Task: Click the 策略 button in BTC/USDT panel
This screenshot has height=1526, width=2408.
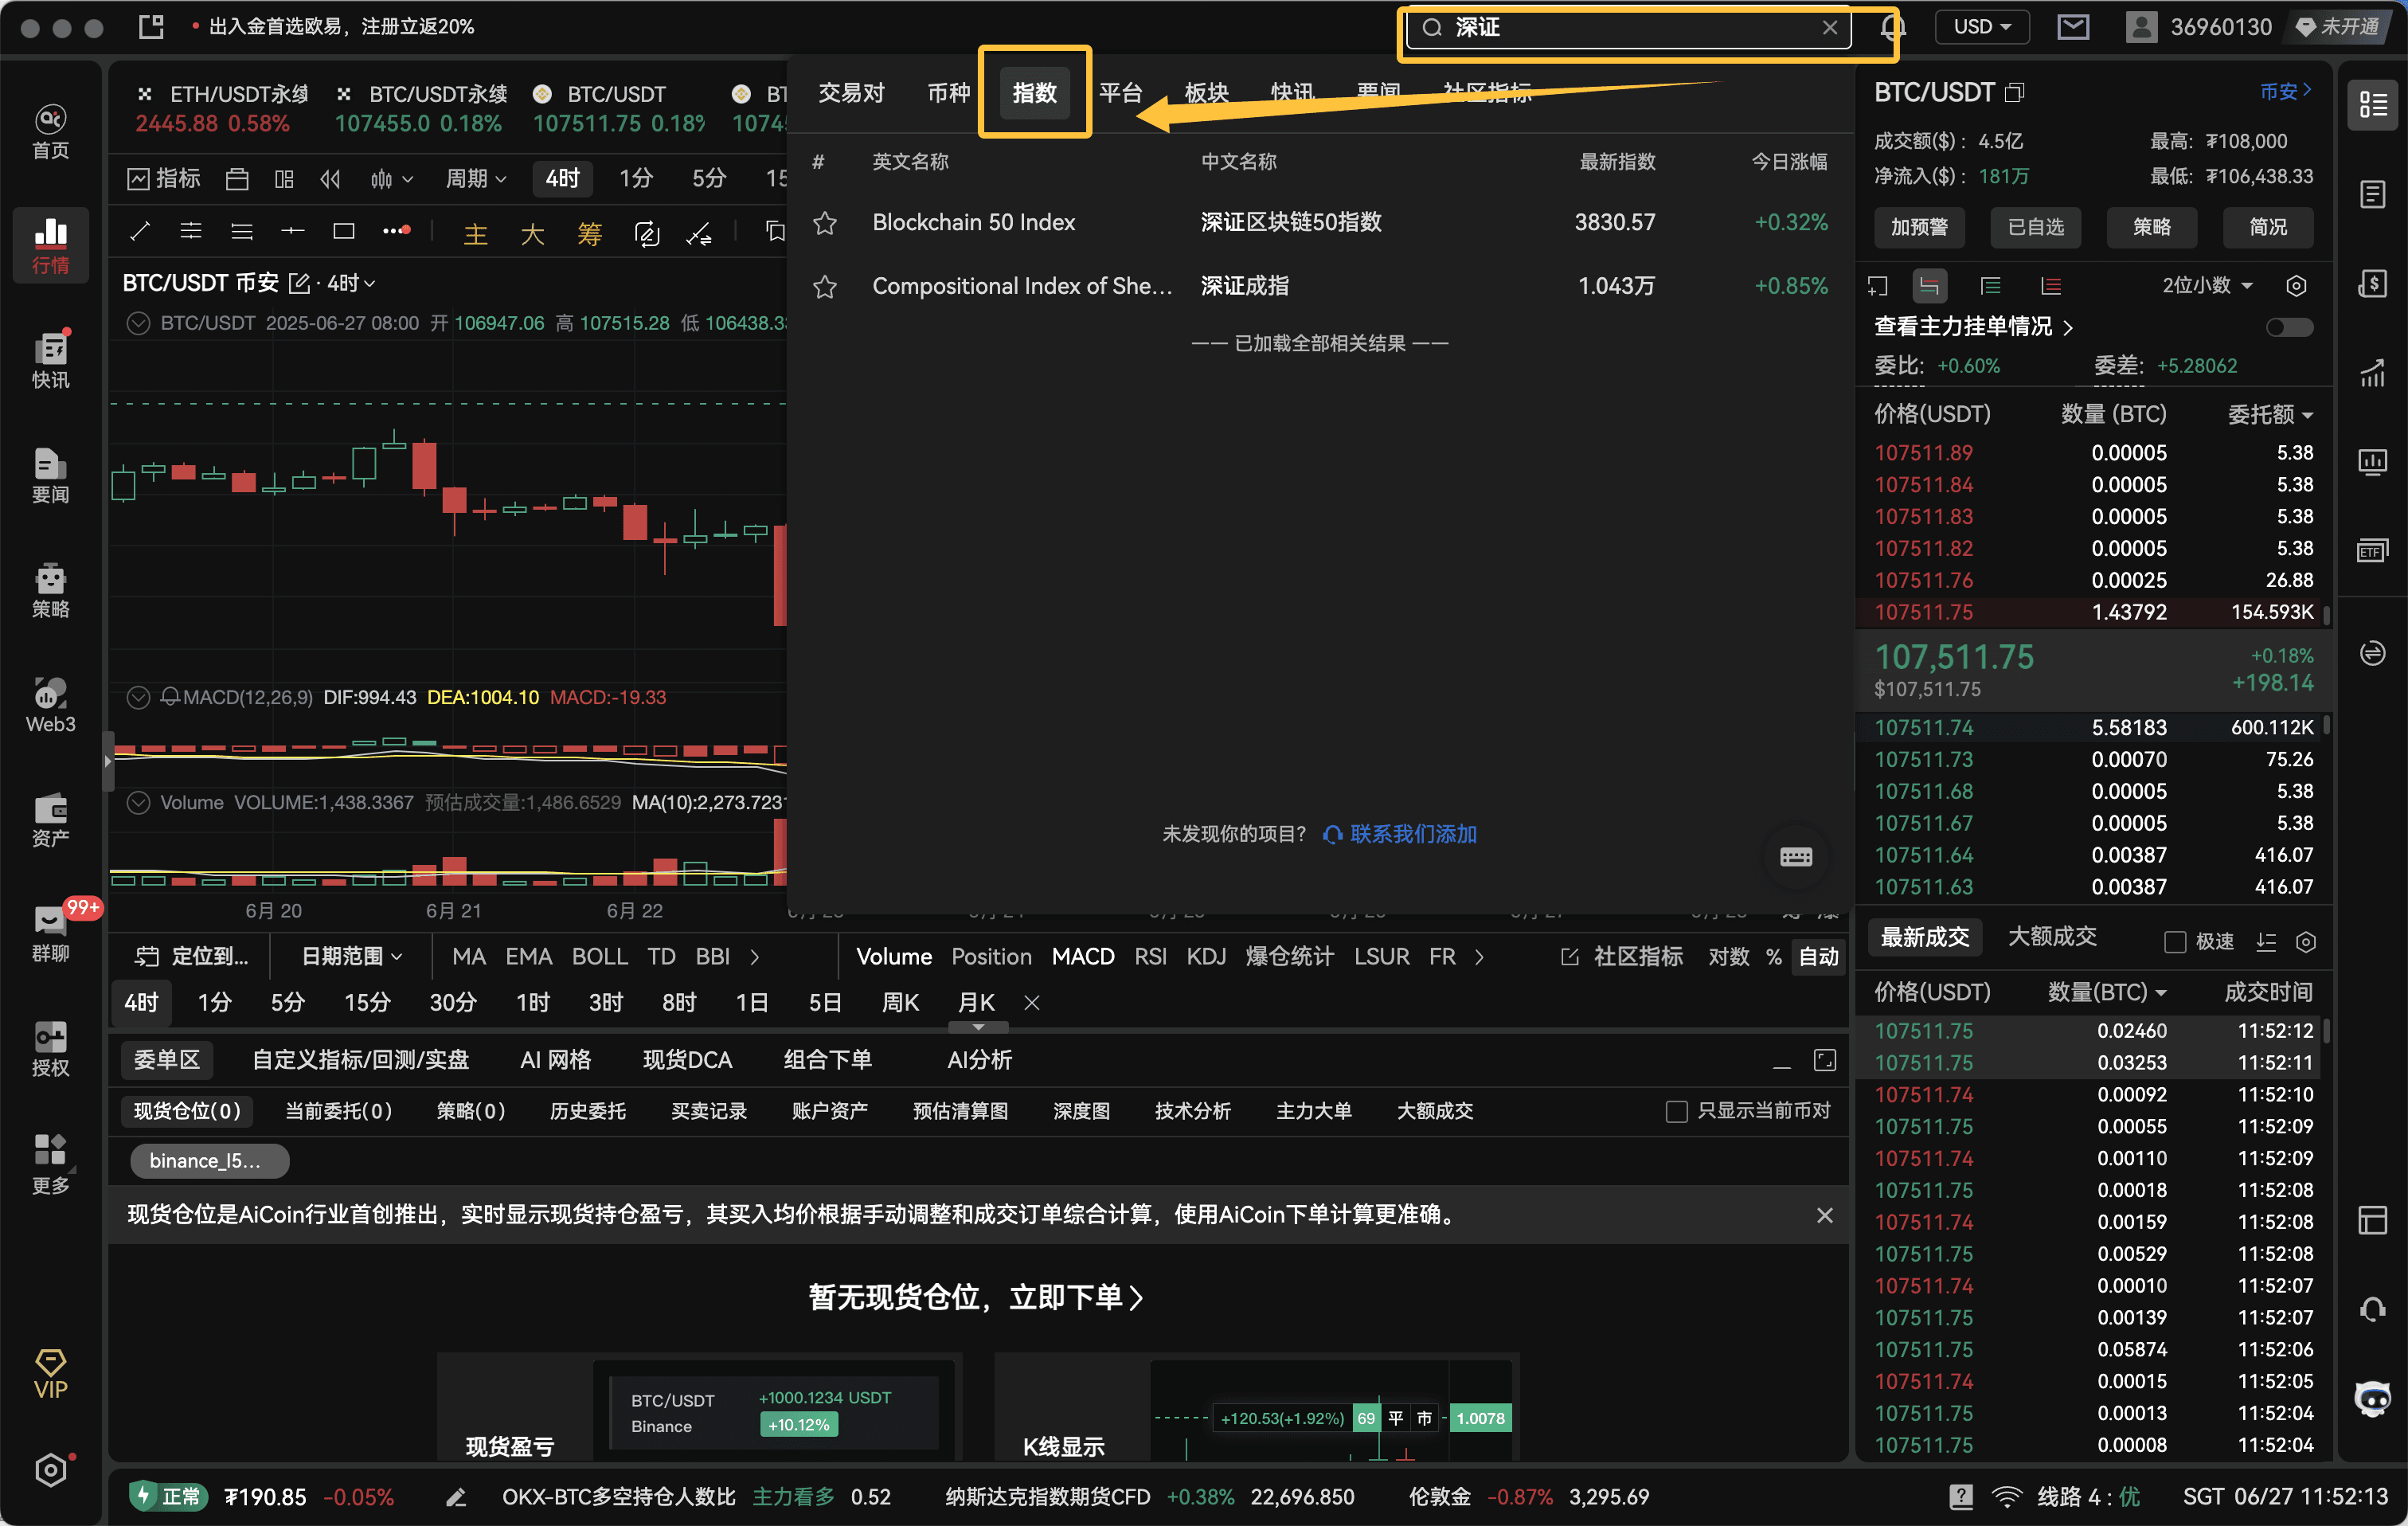Action: click(2151, 228)
